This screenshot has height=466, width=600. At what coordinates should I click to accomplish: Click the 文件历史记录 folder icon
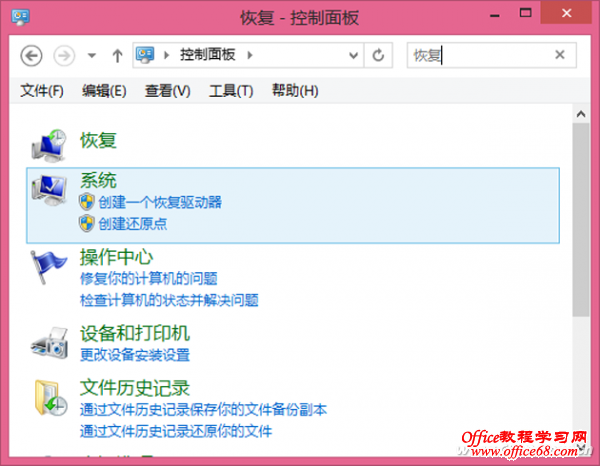(51, 398)
